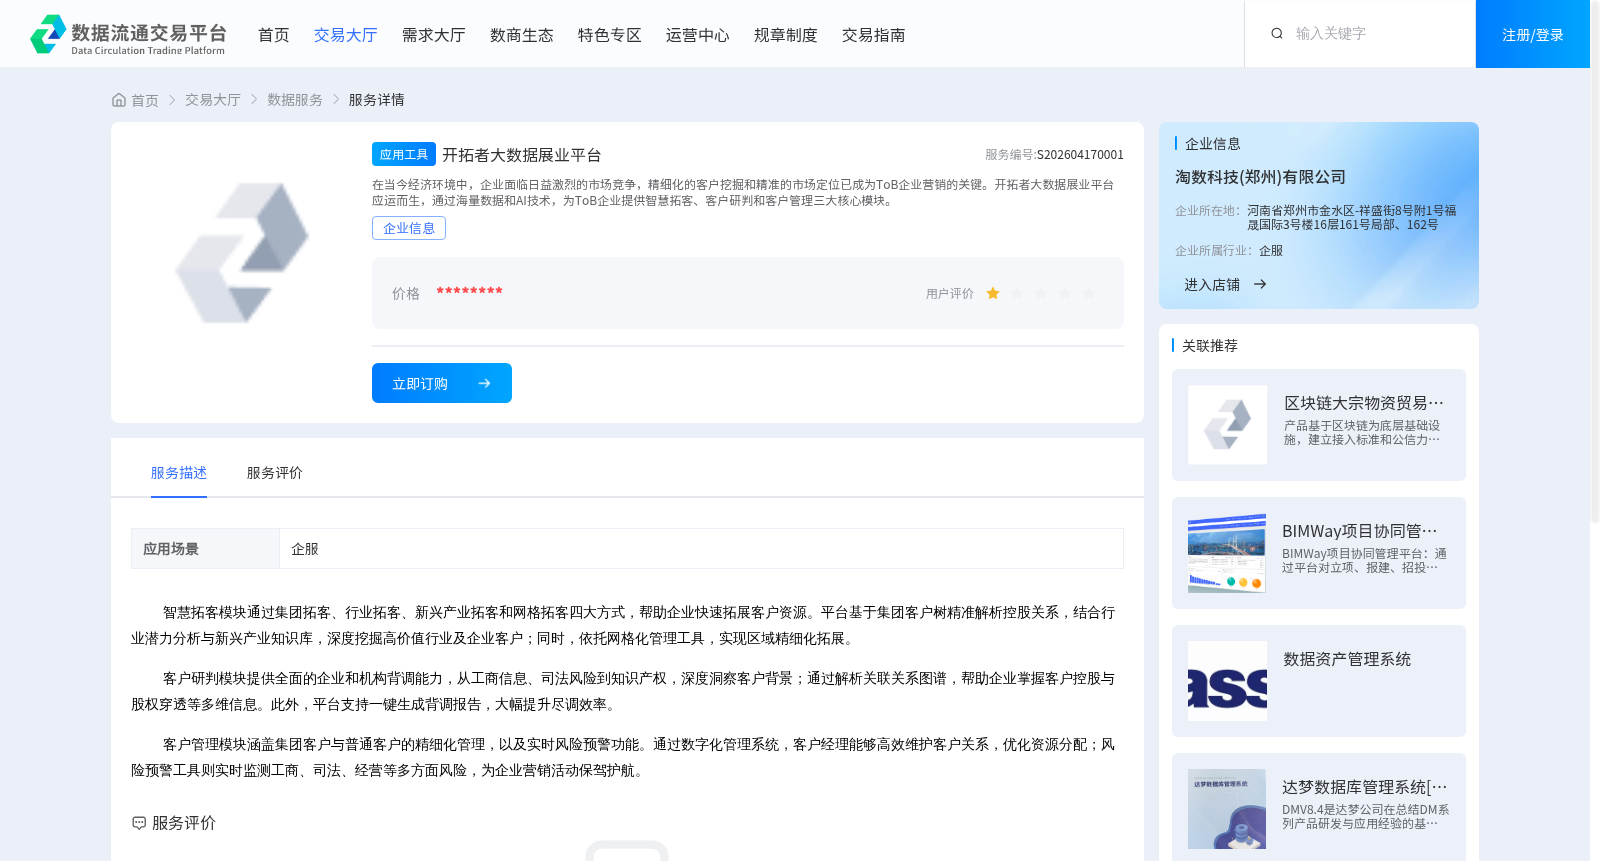The image size is (1600, 861).
Task: Click 注册/登录 button
Action: pos(1533,34)
